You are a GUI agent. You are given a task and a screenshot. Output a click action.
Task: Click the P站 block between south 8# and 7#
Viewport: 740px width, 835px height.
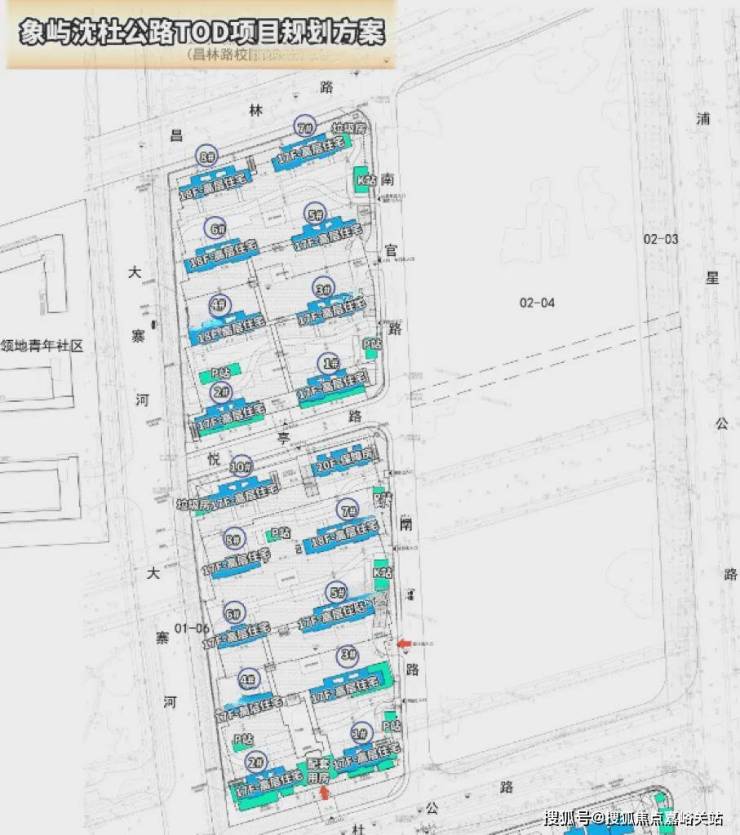coord(279,533)
